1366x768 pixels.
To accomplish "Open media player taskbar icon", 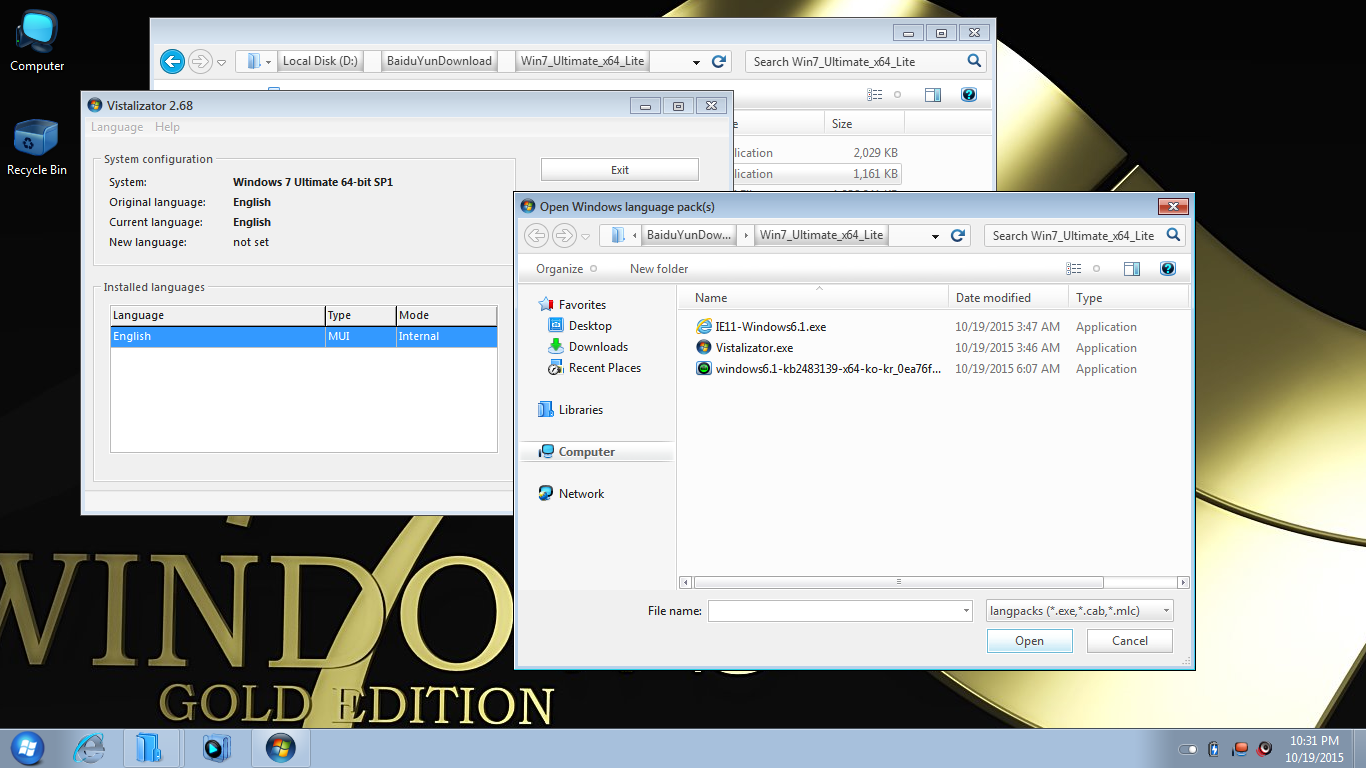I will [x=216, y=747].
